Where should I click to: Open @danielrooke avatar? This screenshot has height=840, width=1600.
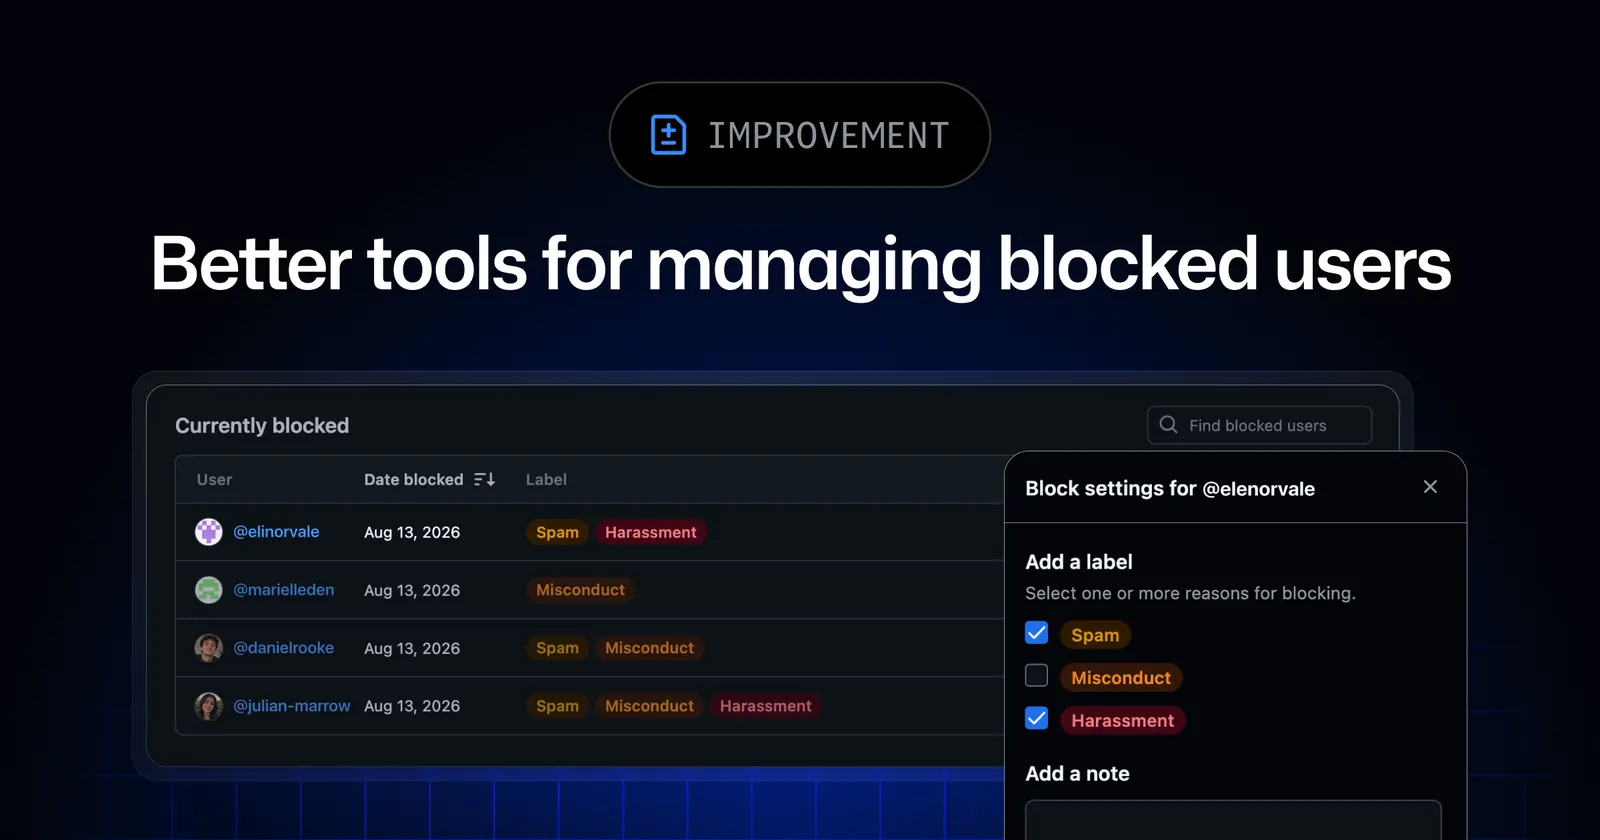(x=208, y=648)
